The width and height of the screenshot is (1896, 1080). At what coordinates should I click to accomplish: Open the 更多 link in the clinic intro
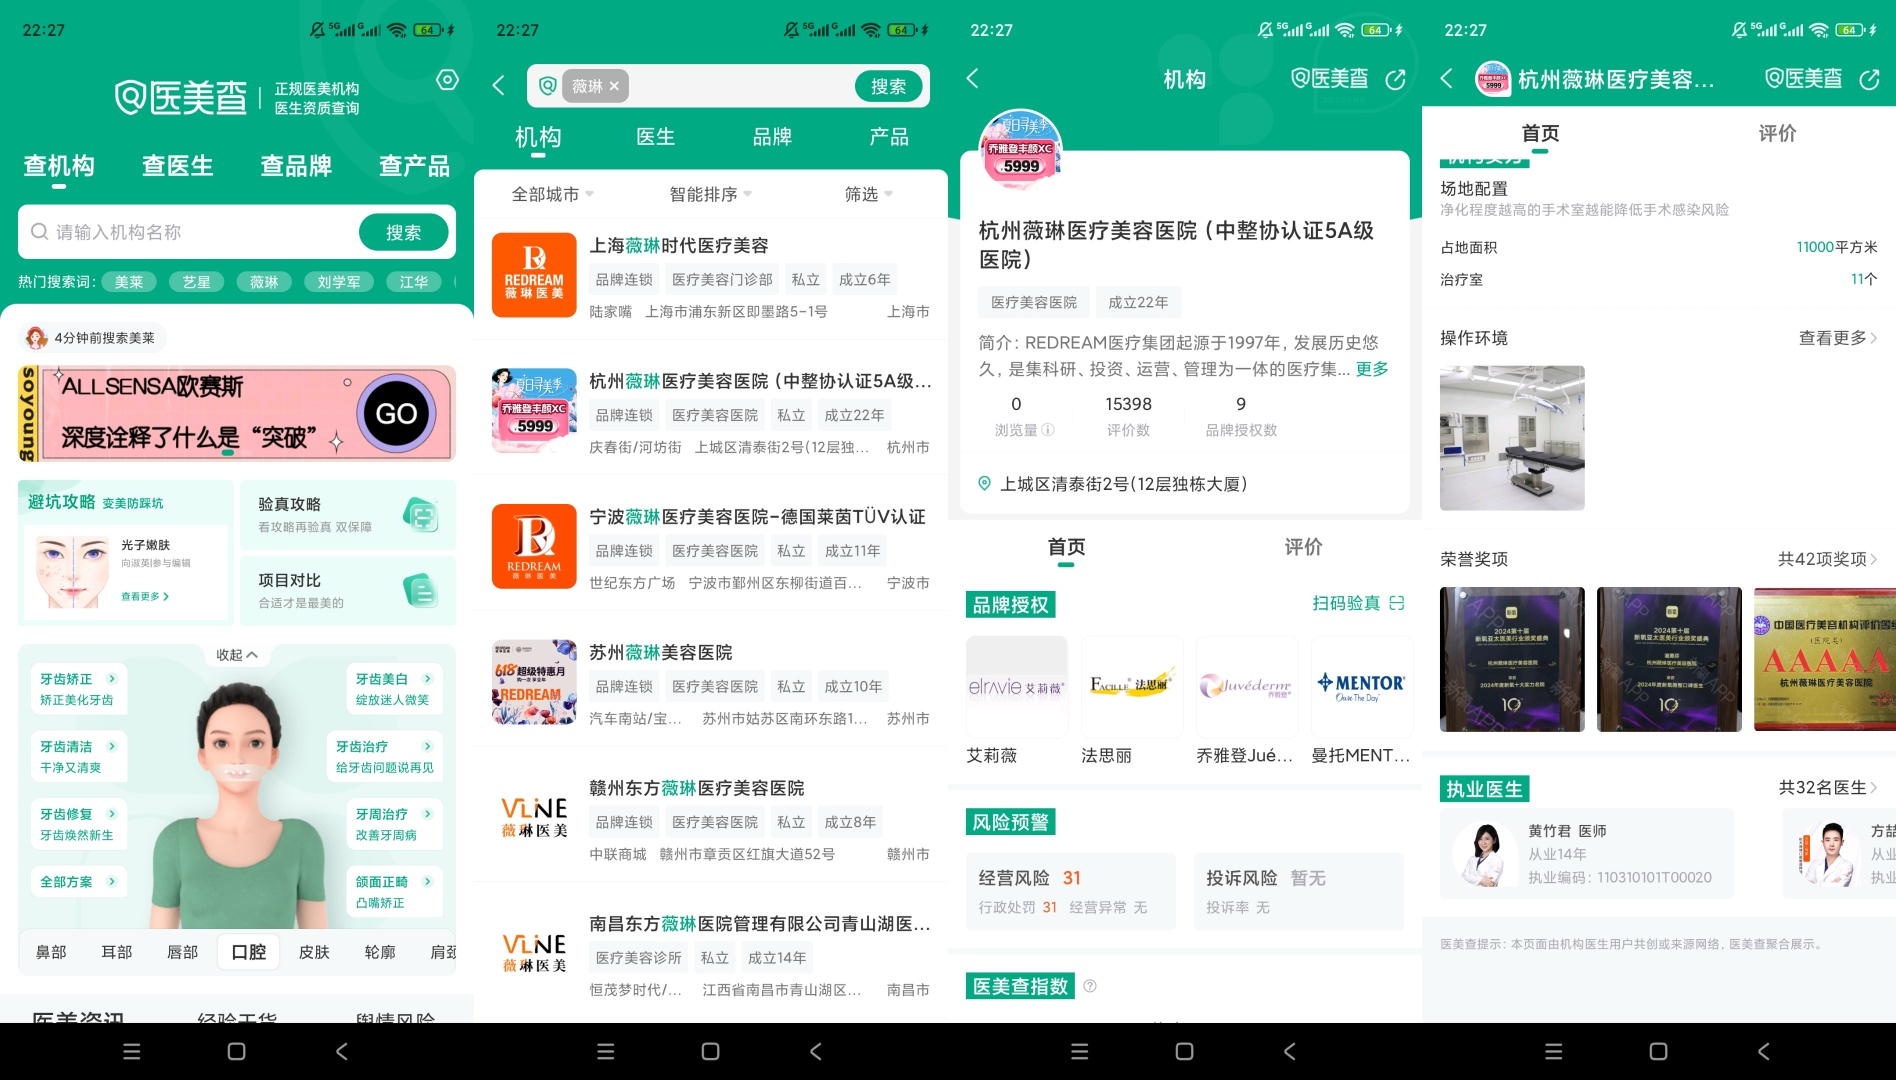tap(1372, 369)
